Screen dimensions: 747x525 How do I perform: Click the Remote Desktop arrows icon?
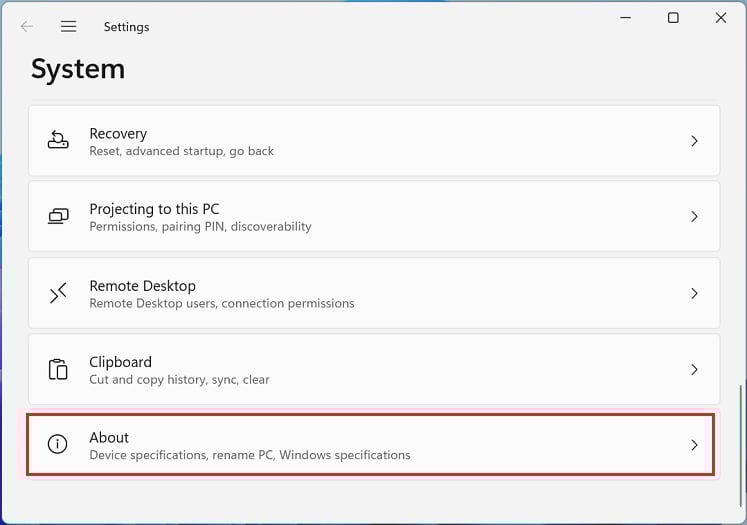click(58, 293)
